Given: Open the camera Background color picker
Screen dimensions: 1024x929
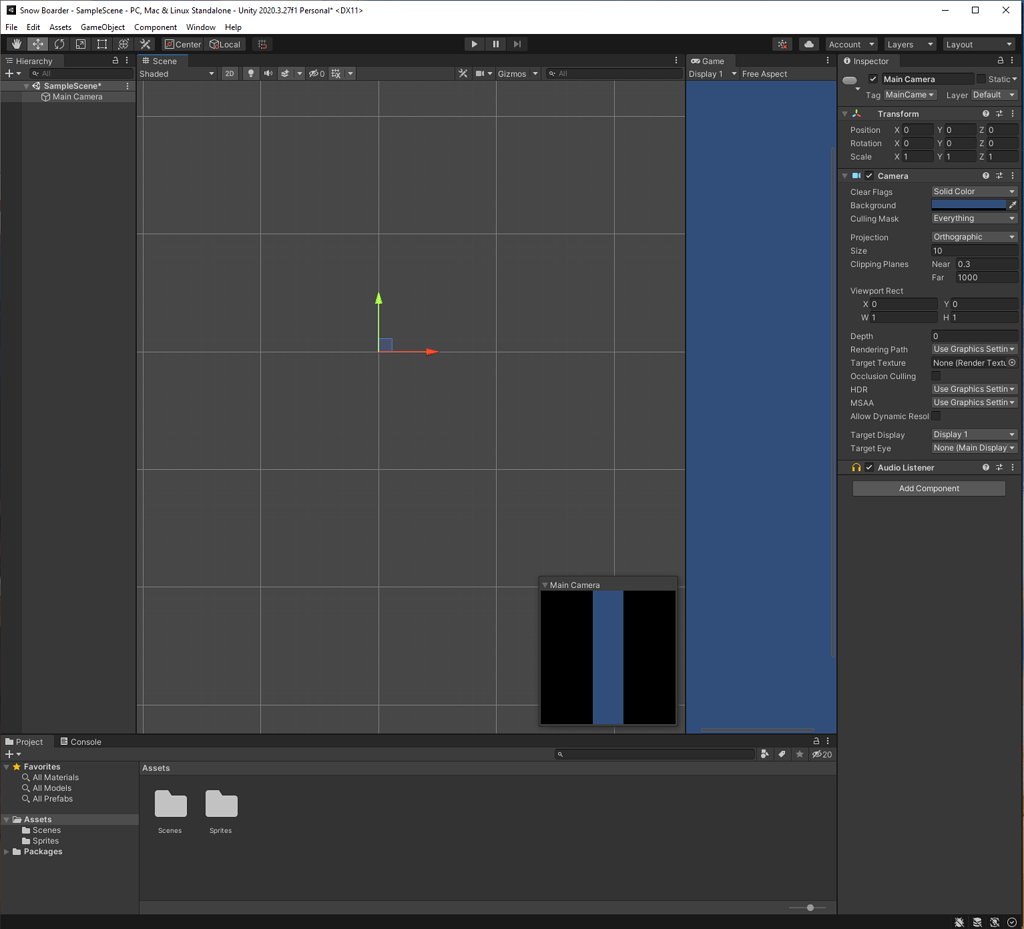Looking at the screenshot, I should [968, 205].
